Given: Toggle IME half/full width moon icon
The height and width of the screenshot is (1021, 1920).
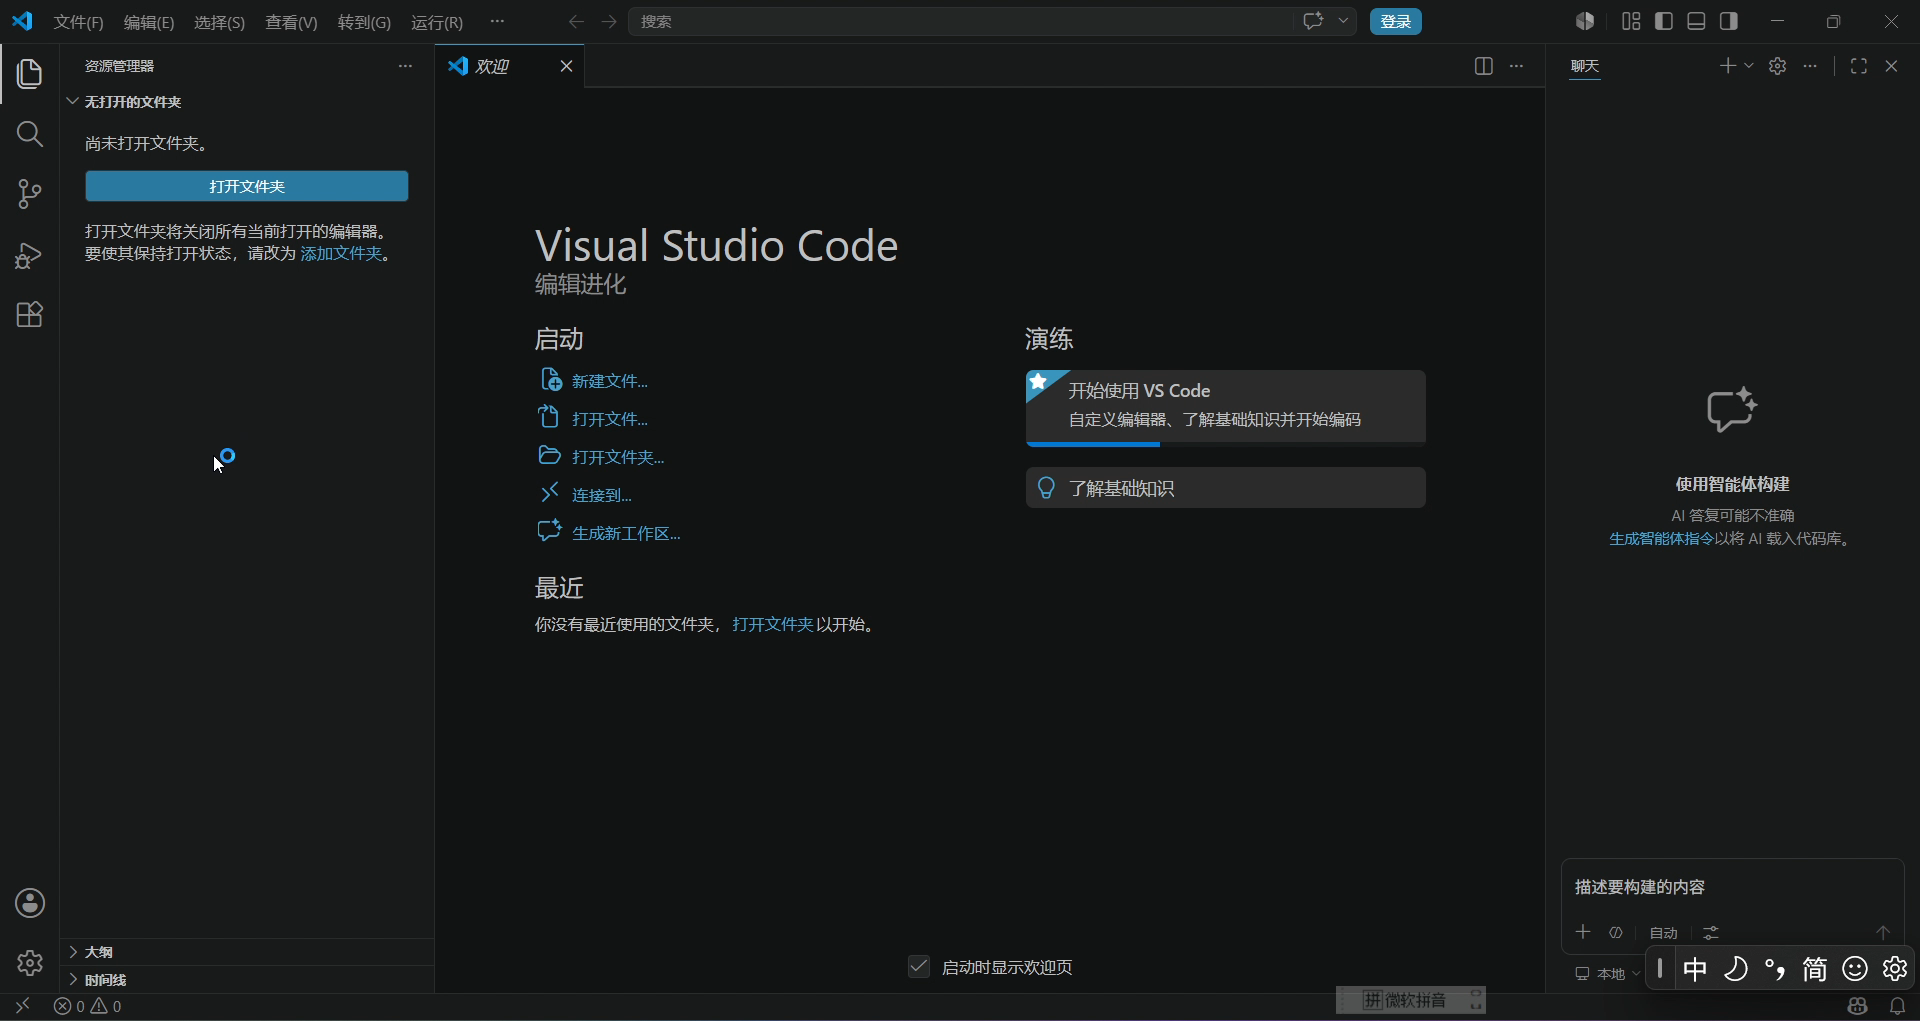Looking at the screenshot, I should 1735,968.
